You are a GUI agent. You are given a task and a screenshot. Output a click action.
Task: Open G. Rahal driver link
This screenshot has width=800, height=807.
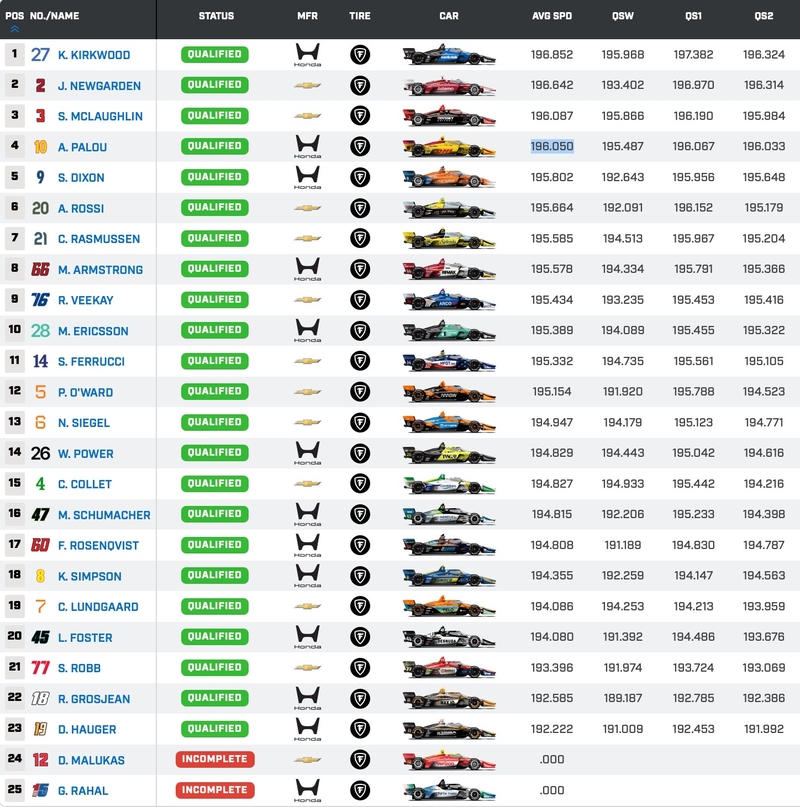83,791
